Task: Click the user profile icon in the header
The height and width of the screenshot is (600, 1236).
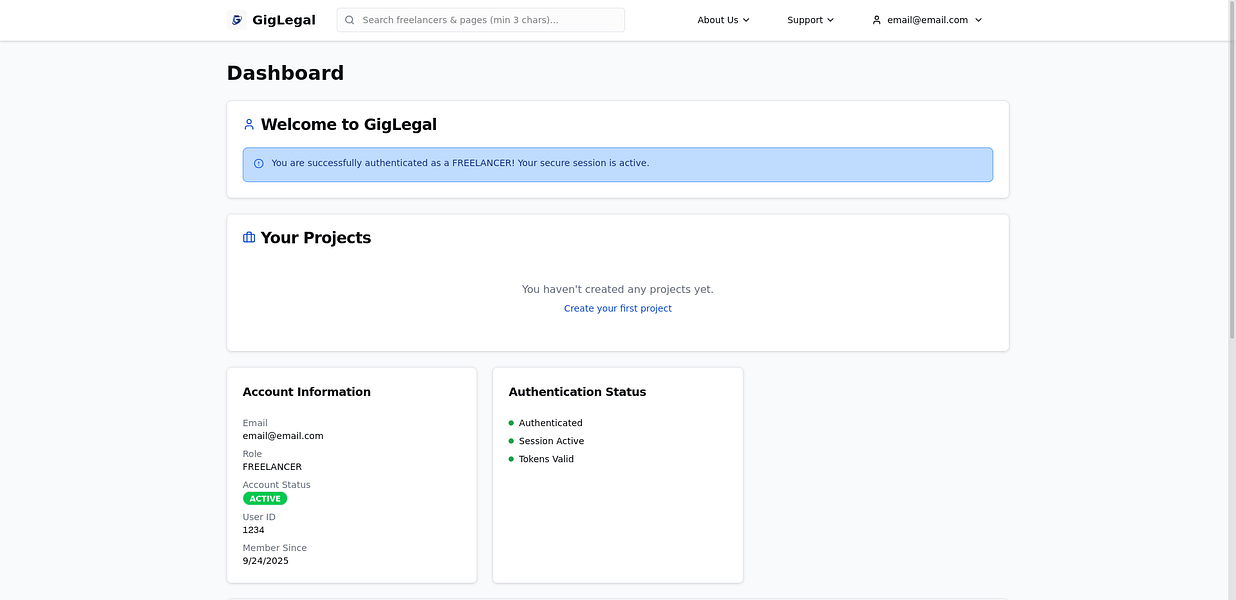Action: coord(876,19)
